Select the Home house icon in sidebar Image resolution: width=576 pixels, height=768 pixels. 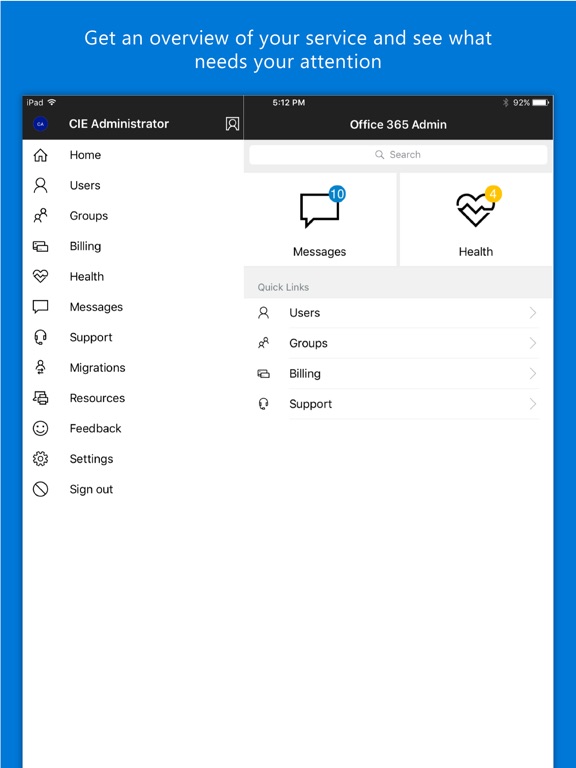(40, 155)
